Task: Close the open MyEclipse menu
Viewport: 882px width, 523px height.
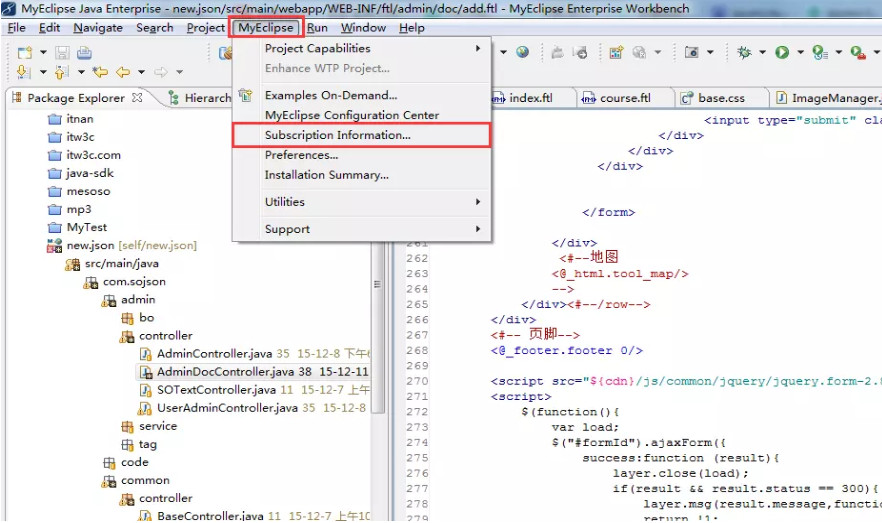Action: tap(266, 28)
